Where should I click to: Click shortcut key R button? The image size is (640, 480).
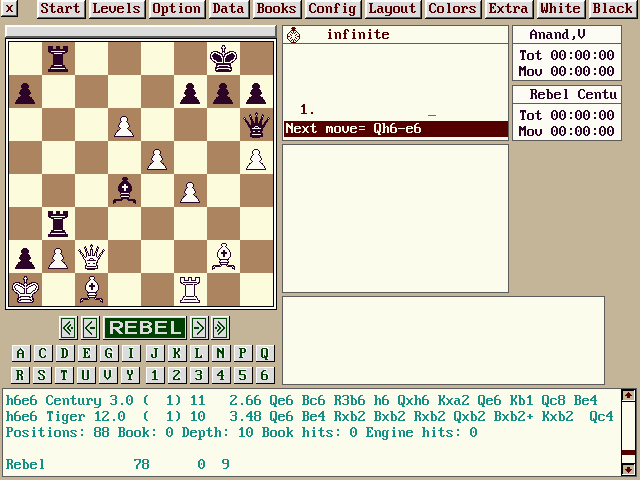point(20,375)
